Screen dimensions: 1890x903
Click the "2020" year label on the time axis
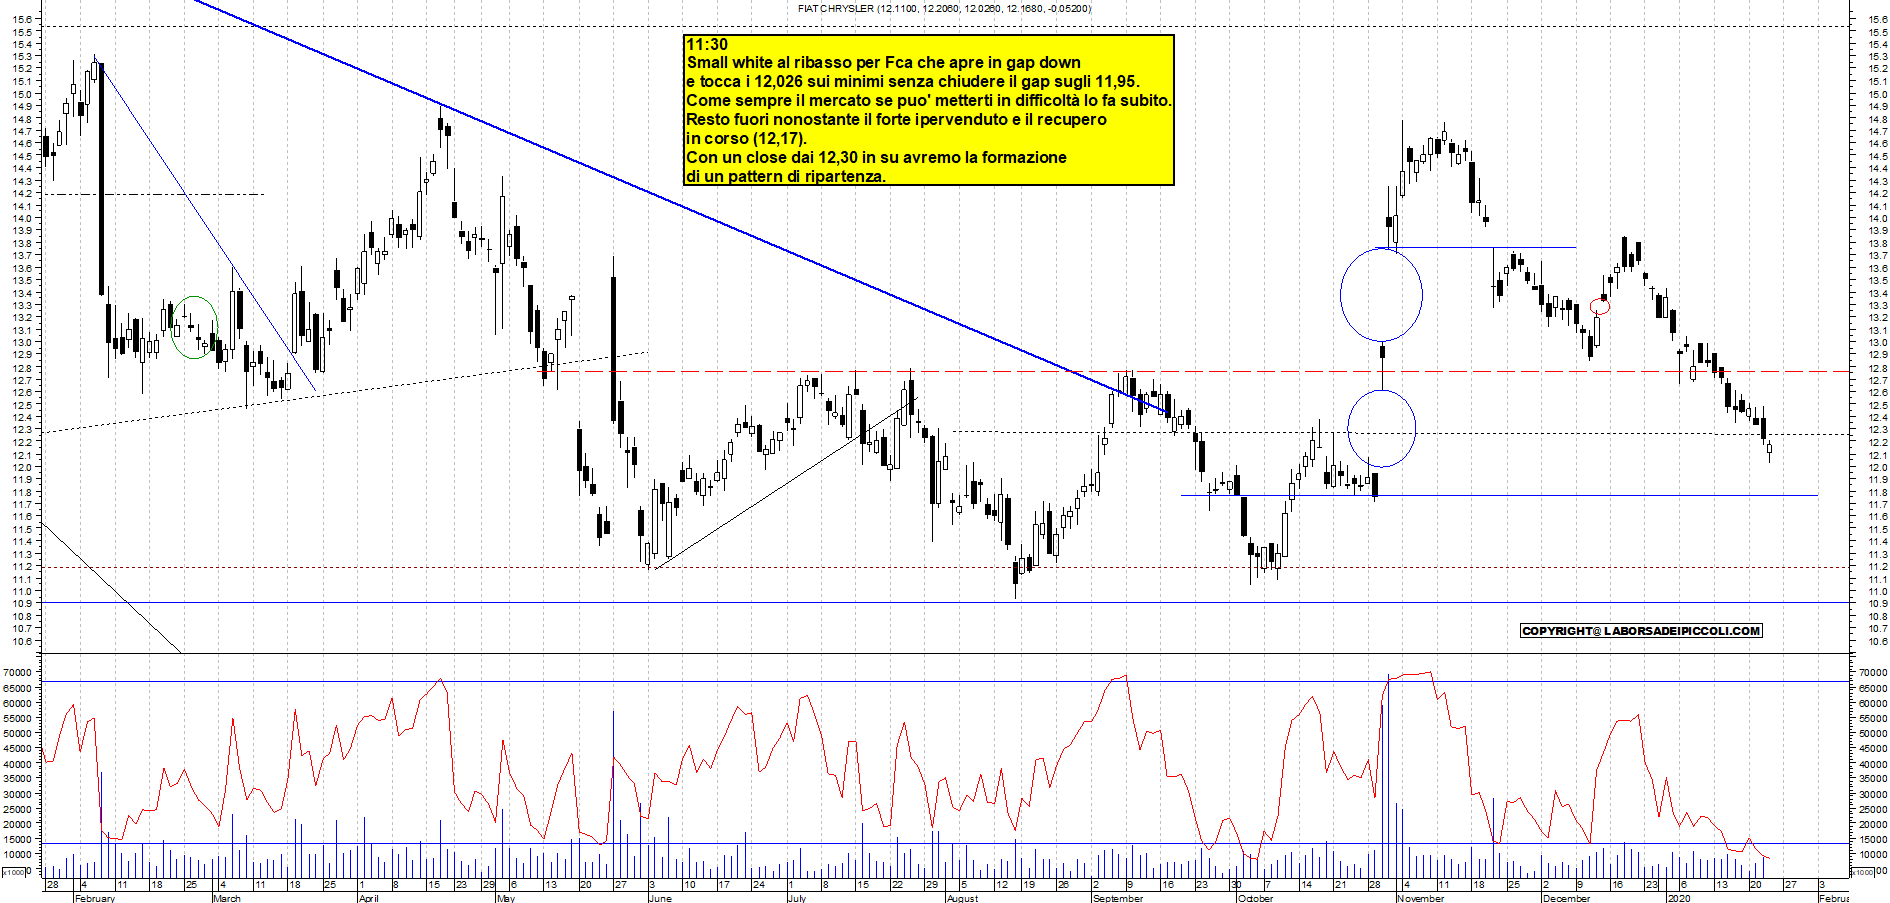pyautogui.click(x=1679, y=898)
